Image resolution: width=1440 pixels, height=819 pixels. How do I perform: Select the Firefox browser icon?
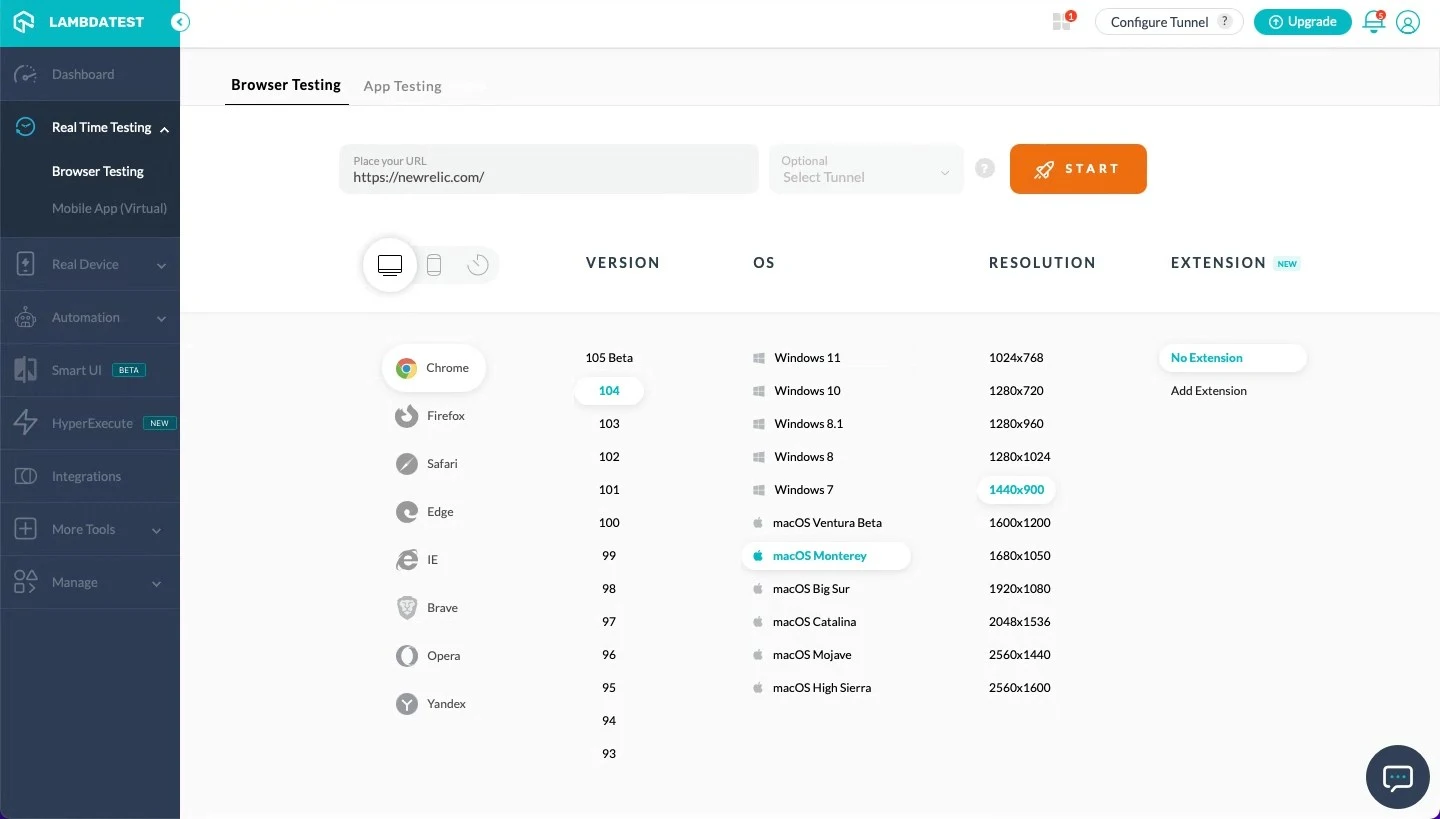point(407,416)
